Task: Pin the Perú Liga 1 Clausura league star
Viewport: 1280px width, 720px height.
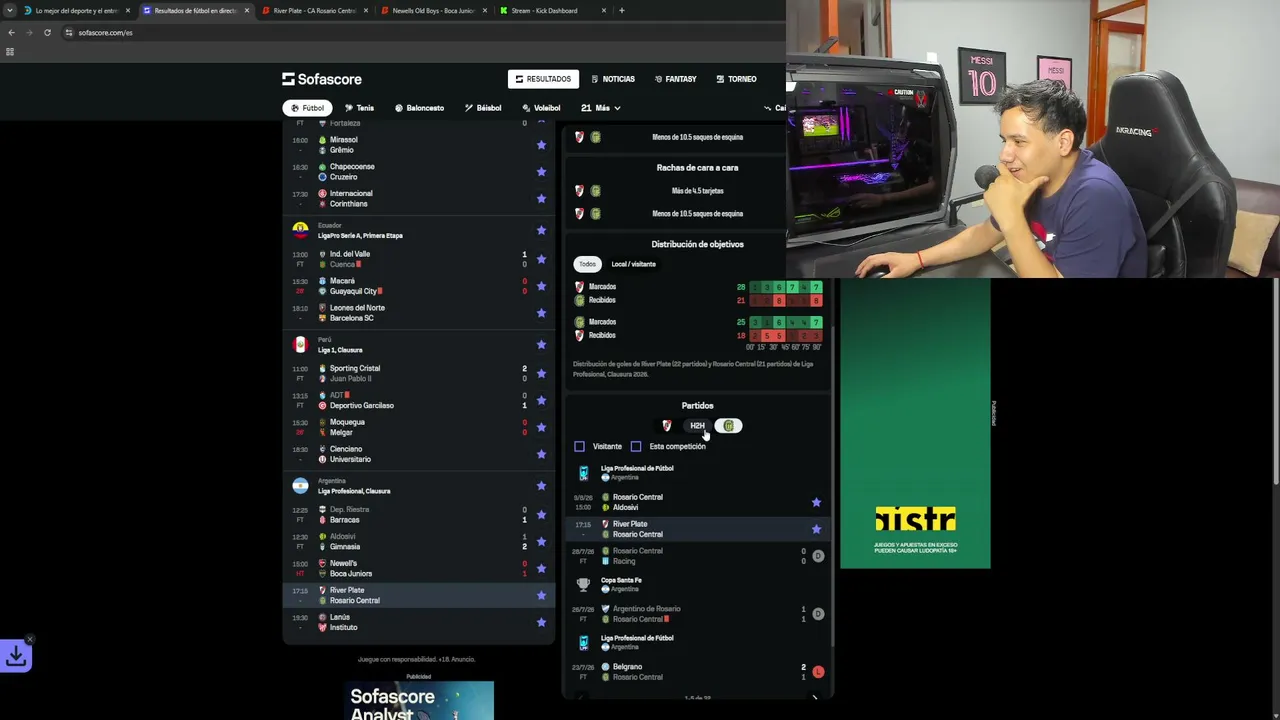Action: pos(541,345)
